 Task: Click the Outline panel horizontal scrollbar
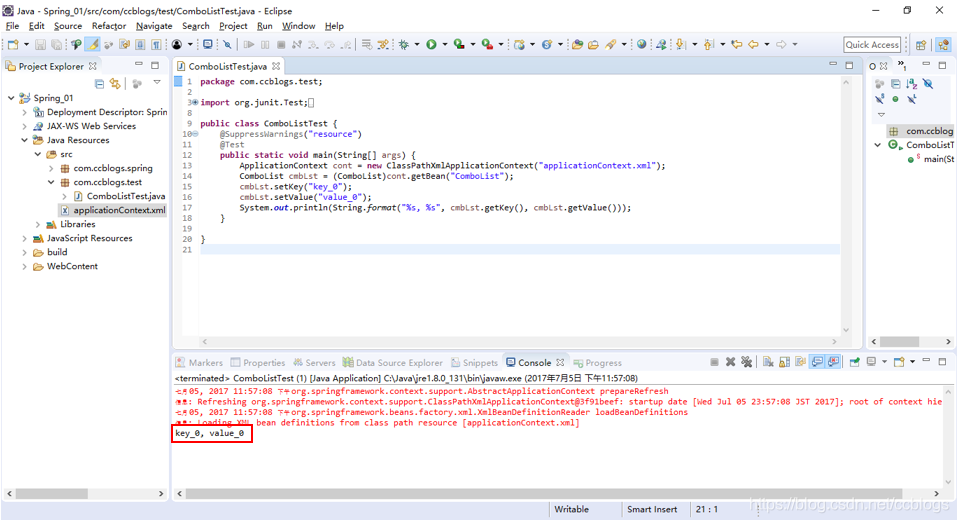tap(899, 342)
